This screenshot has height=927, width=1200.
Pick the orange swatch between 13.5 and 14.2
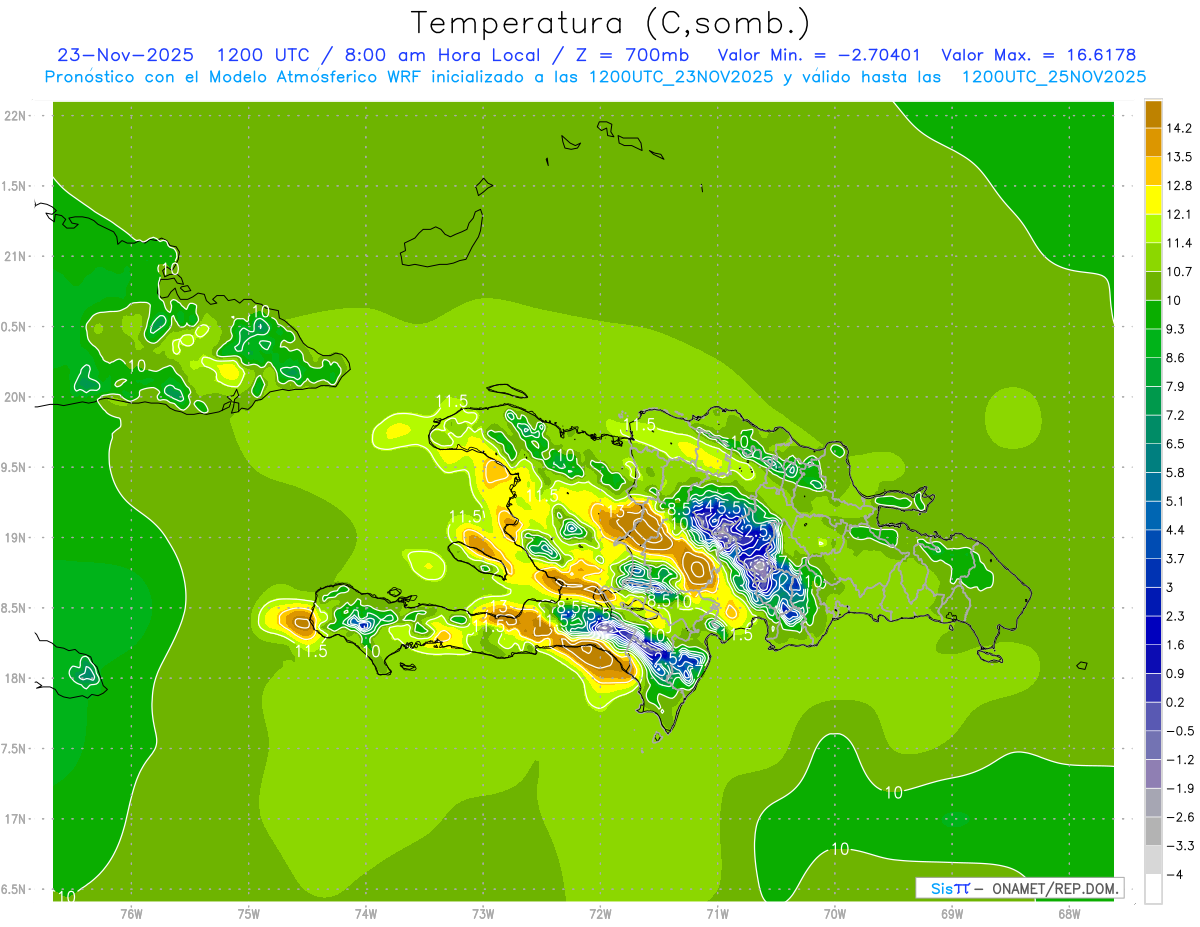point(1153,142)
